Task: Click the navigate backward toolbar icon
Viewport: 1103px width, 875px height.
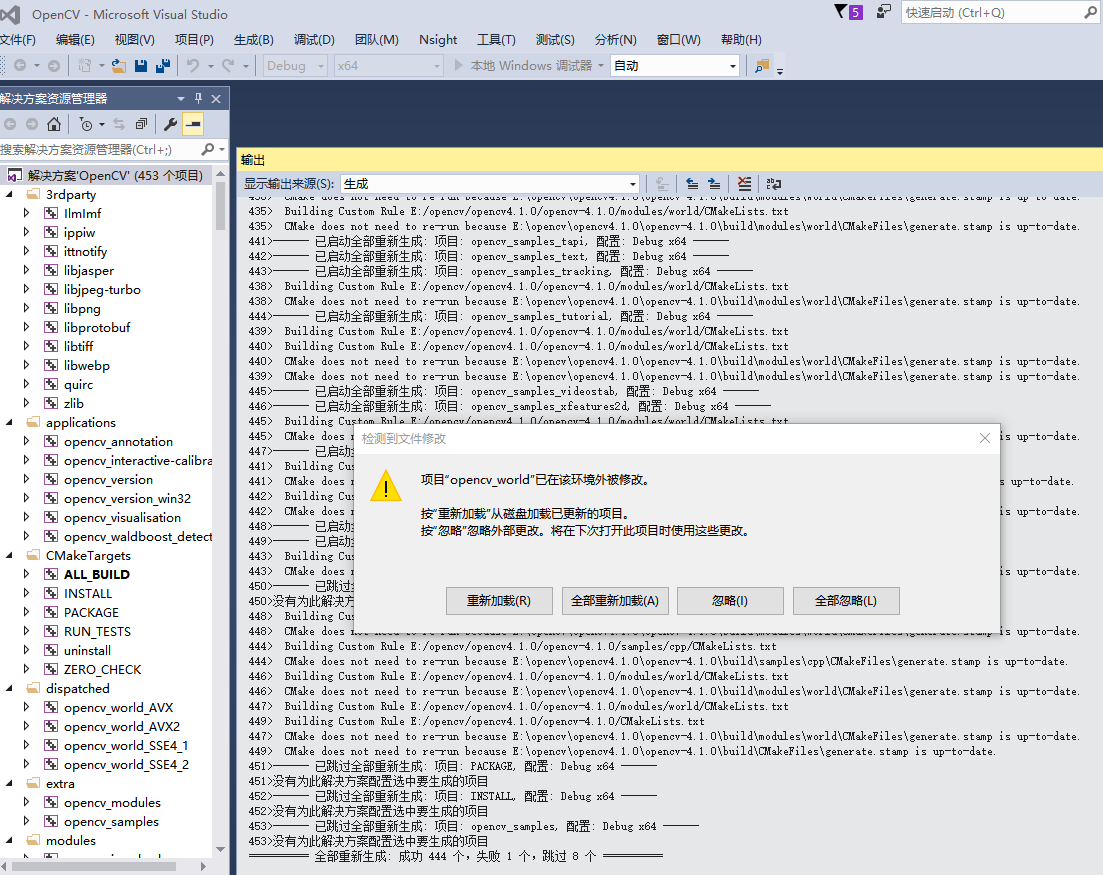Action: coord(20,65)
